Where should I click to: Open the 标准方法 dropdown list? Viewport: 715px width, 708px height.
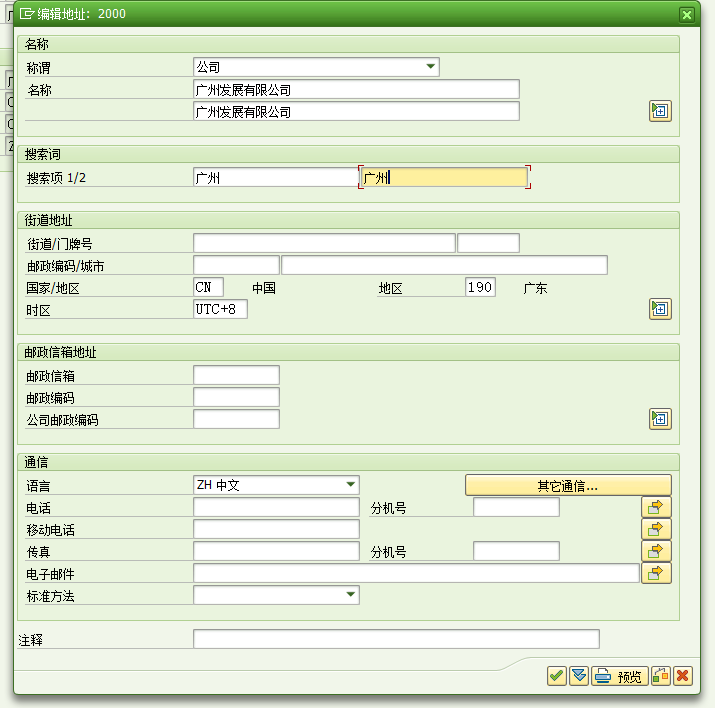pyautogui.click(x=350, y=595)
